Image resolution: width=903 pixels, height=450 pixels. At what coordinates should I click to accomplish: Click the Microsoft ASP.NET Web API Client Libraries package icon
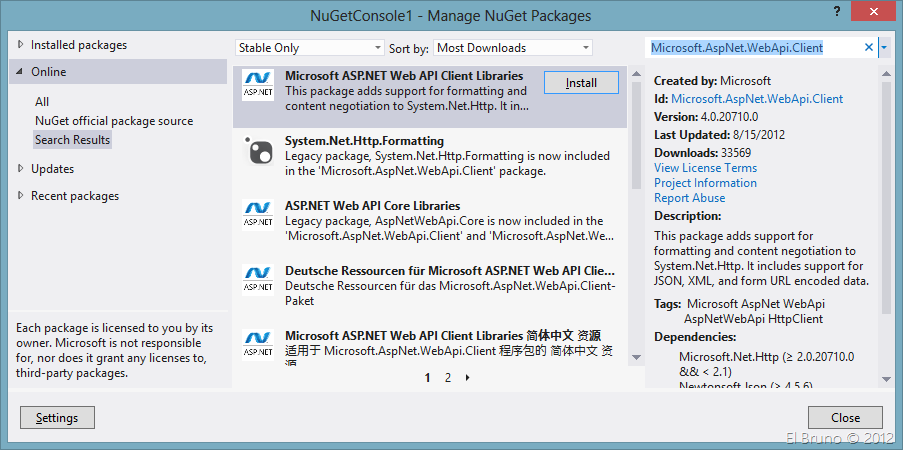click(258, 85)
